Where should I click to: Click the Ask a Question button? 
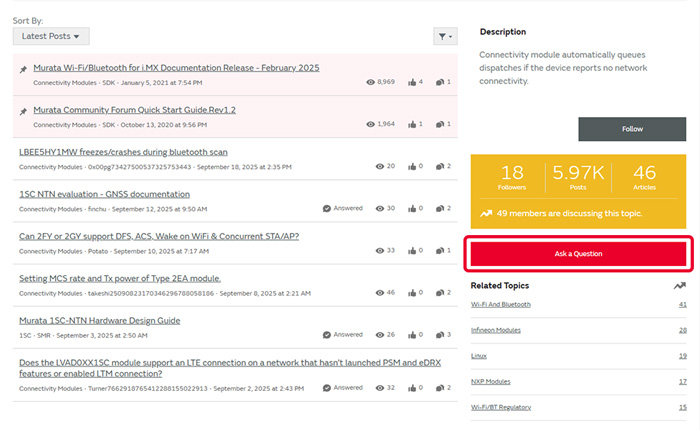coord(578,254)
